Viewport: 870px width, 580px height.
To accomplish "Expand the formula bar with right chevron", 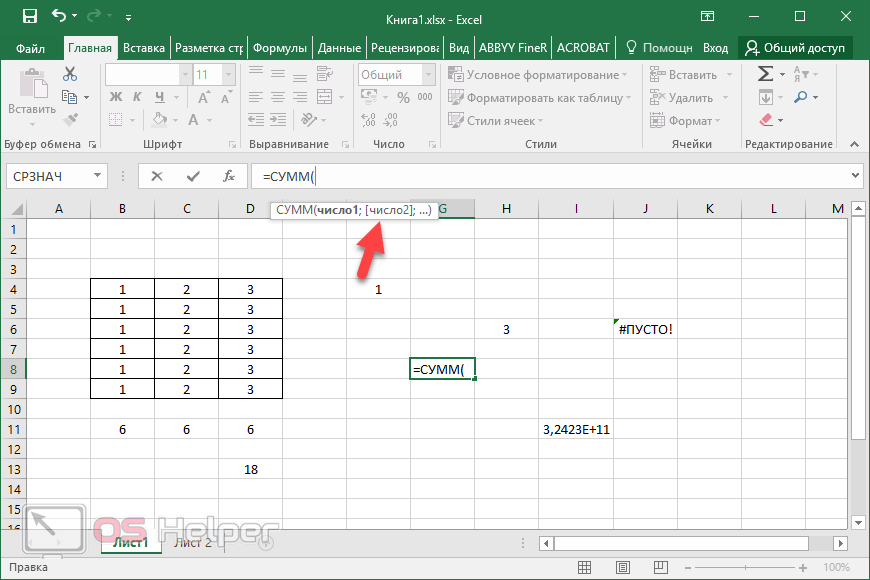I will [854, 176].
